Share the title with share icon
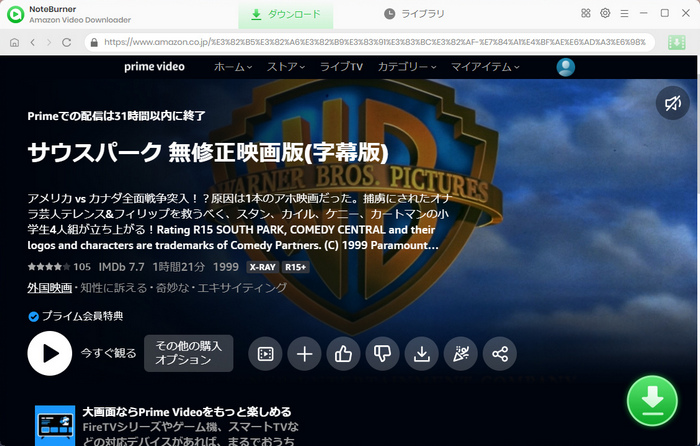The image size is (700, 446). pos(500,354)
